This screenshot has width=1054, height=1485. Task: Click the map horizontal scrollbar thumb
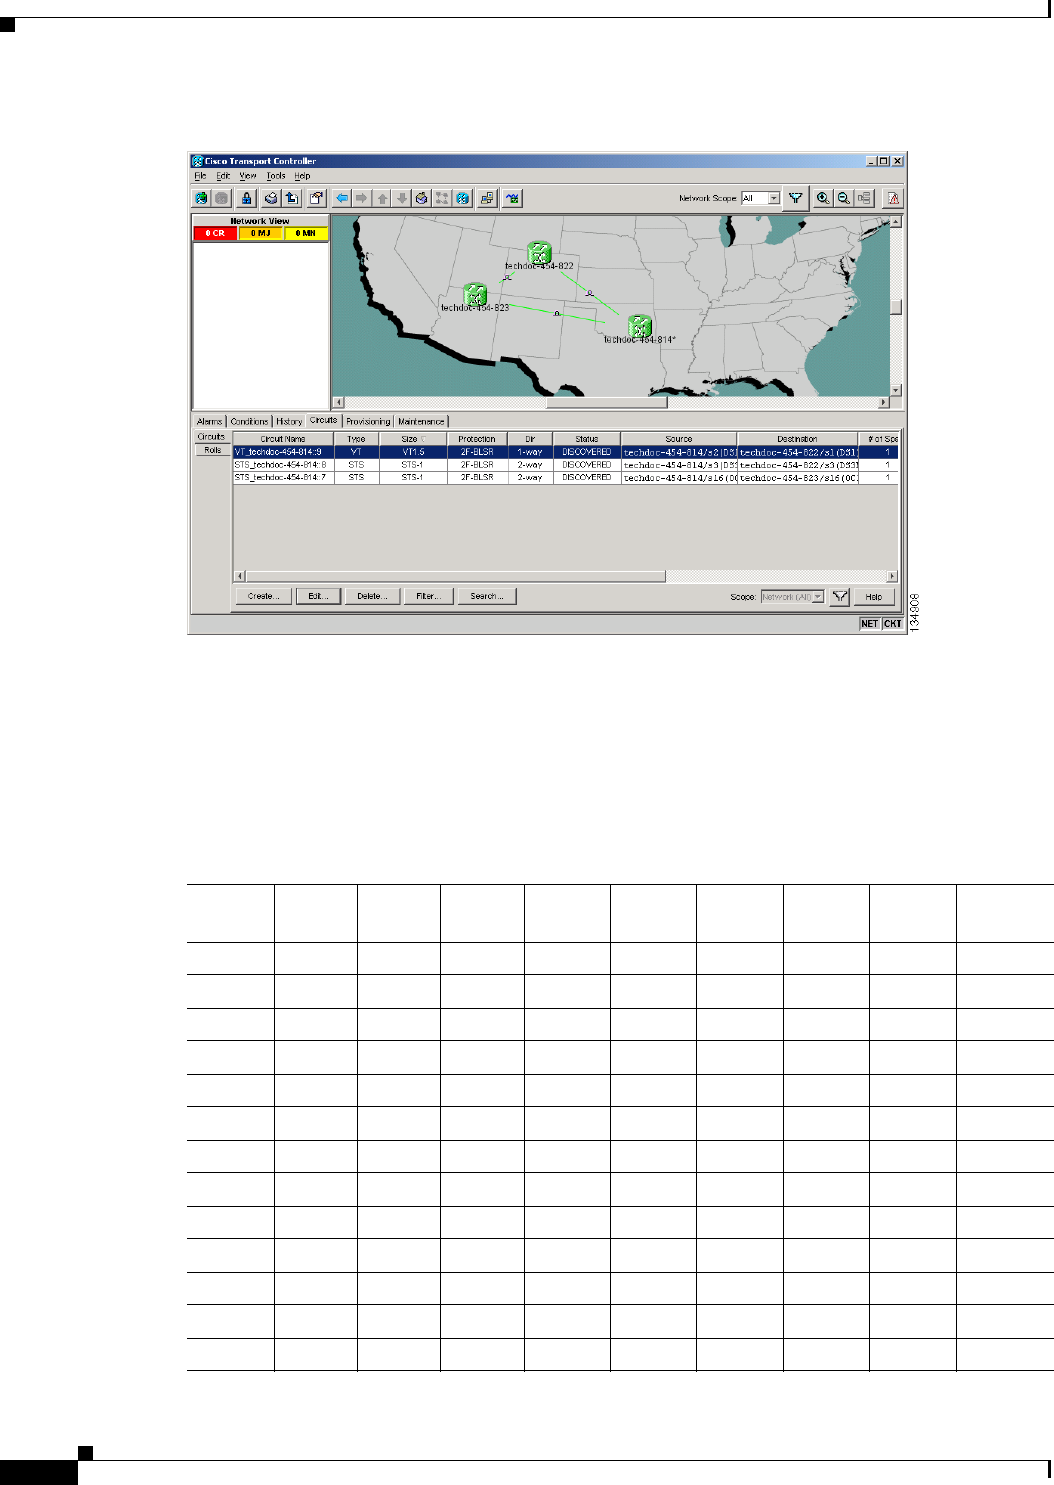(606, 403)
